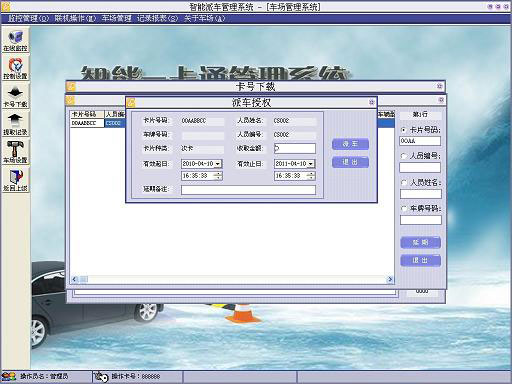
Task: Click the 派车授权 dialog title bar icon
Action: pyautogui.click(x=131, y=103)
